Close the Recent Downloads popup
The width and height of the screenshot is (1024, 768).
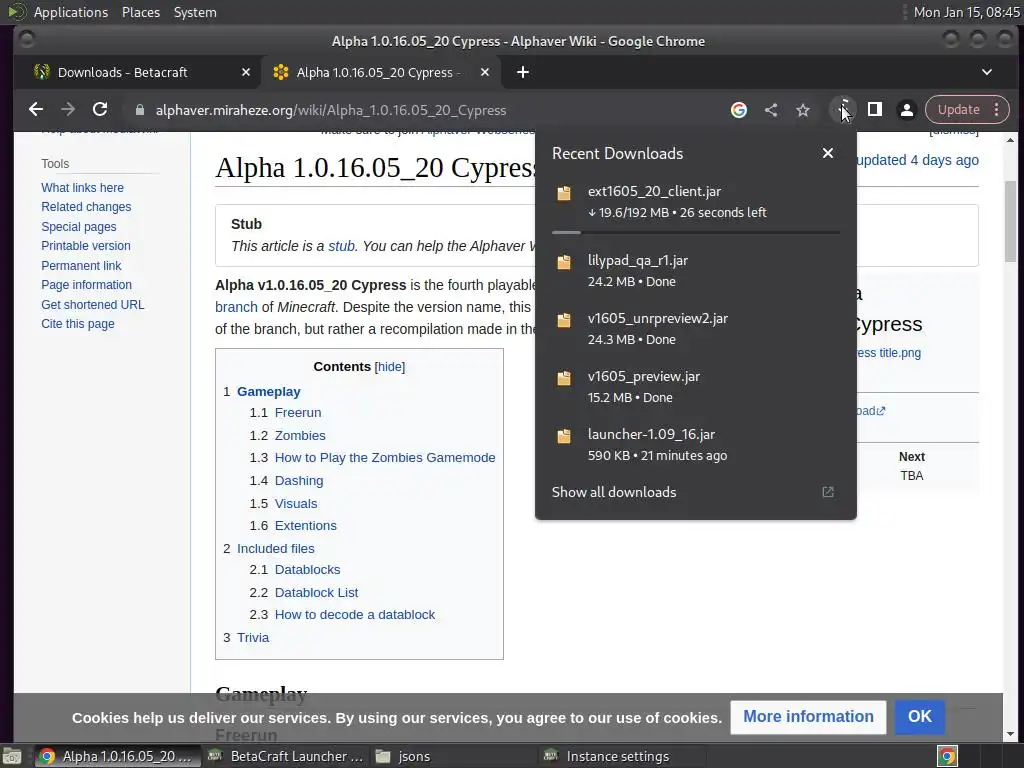coord(827,153)
